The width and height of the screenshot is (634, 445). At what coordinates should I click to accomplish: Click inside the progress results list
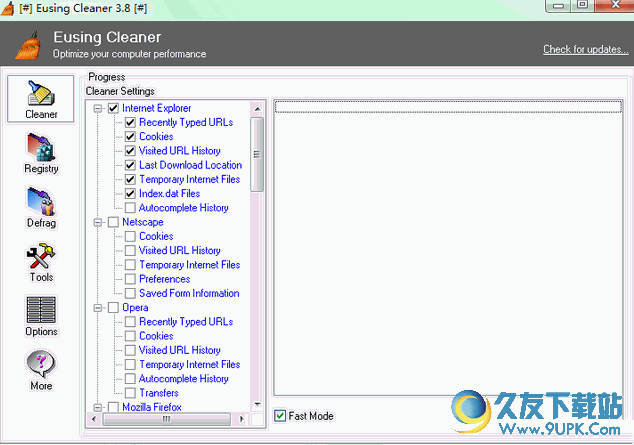pos(448,248)
